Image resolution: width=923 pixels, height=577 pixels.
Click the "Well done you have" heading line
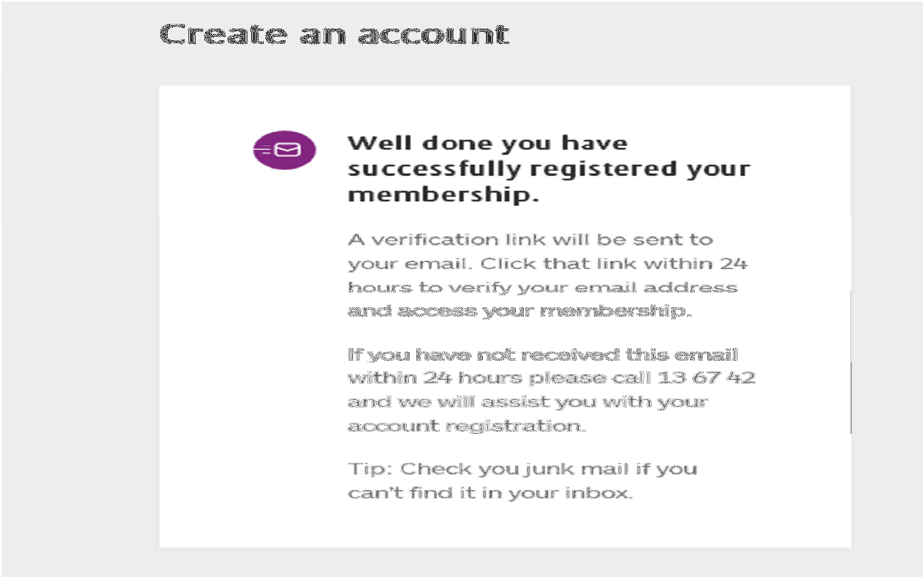[487, 143]
